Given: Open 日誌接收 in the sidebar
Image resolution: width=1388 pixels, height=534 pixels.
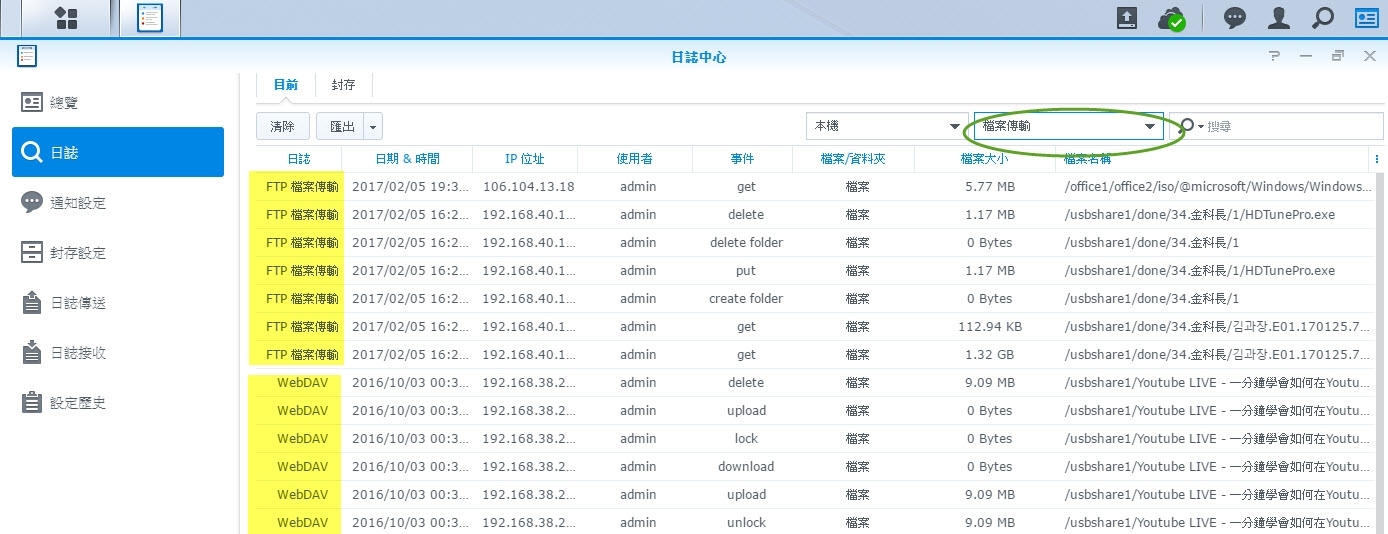Looking at the screenshot, I should click(x=118, y=352).
